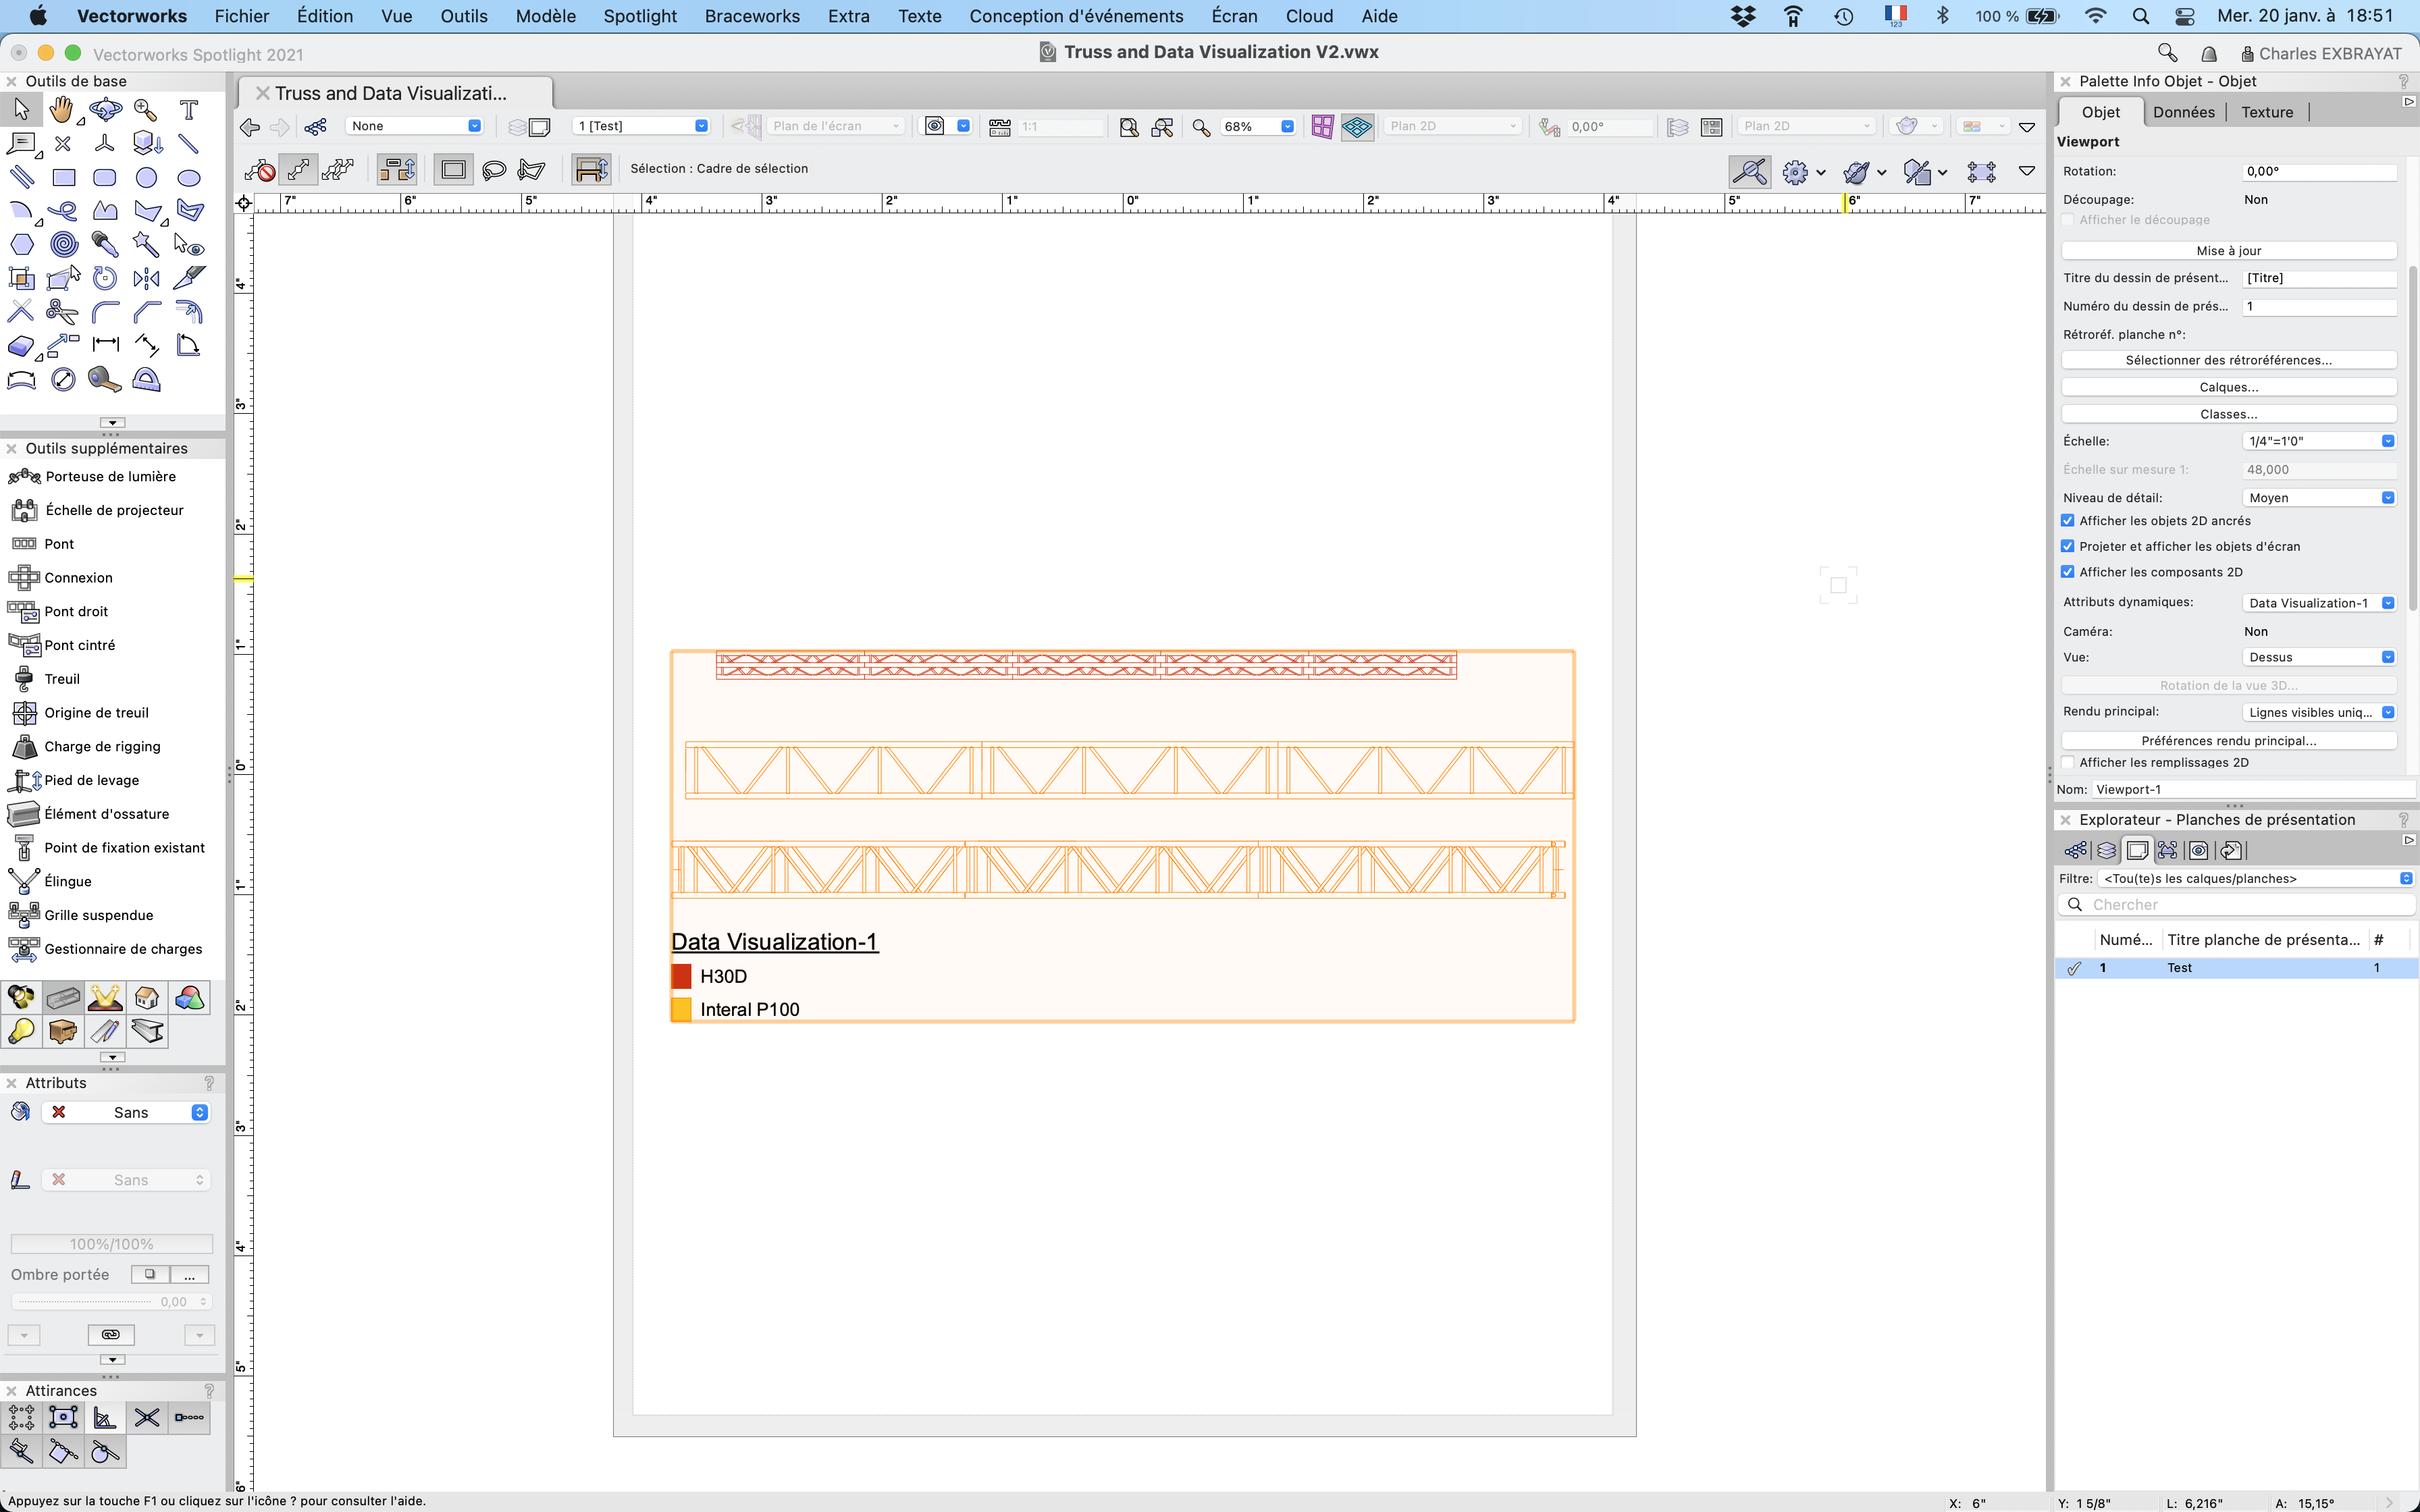The width and height of the screenshot is (2420, 1512).
Task: Click the Treuil hoist tool
Action: (61, 679)
